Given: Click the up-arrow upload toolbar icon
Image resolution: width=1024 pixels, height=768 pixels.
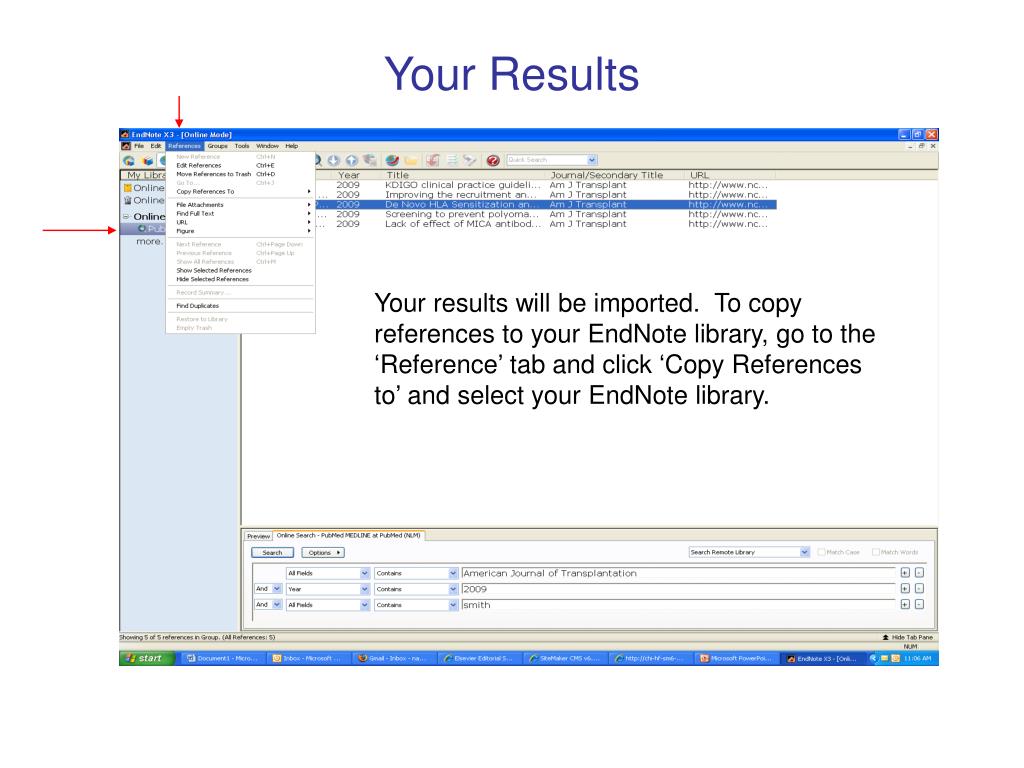Looking at the screenshot, I should click(351, 160).
